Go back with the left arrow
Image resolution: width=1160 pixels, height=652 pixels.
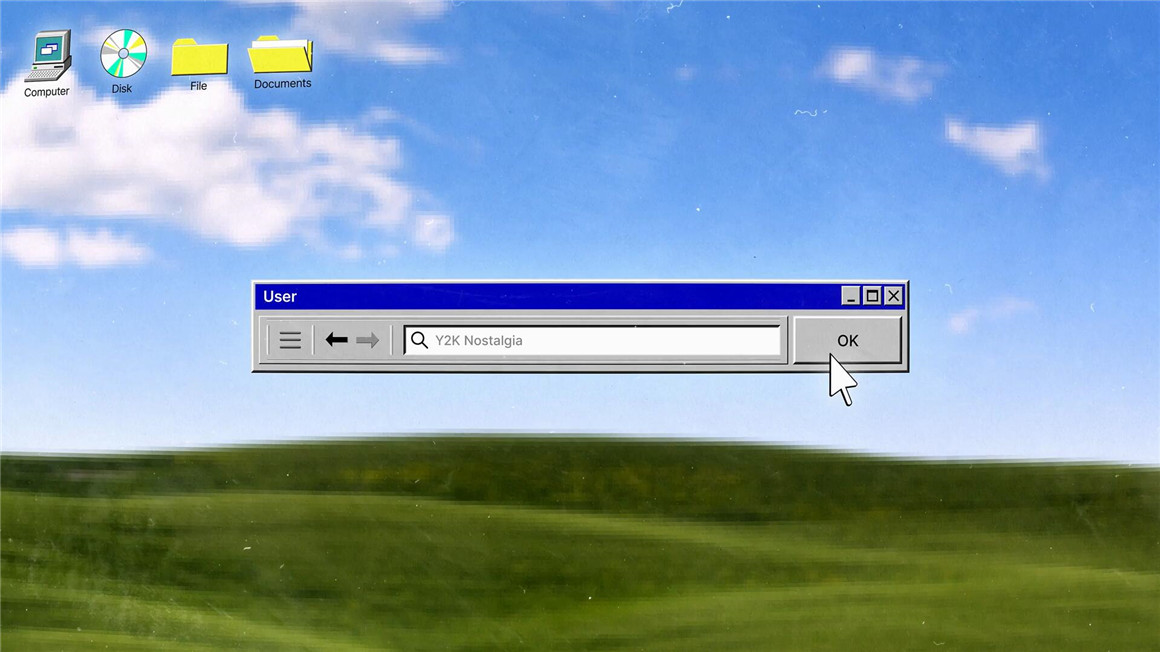click(337, 341)
